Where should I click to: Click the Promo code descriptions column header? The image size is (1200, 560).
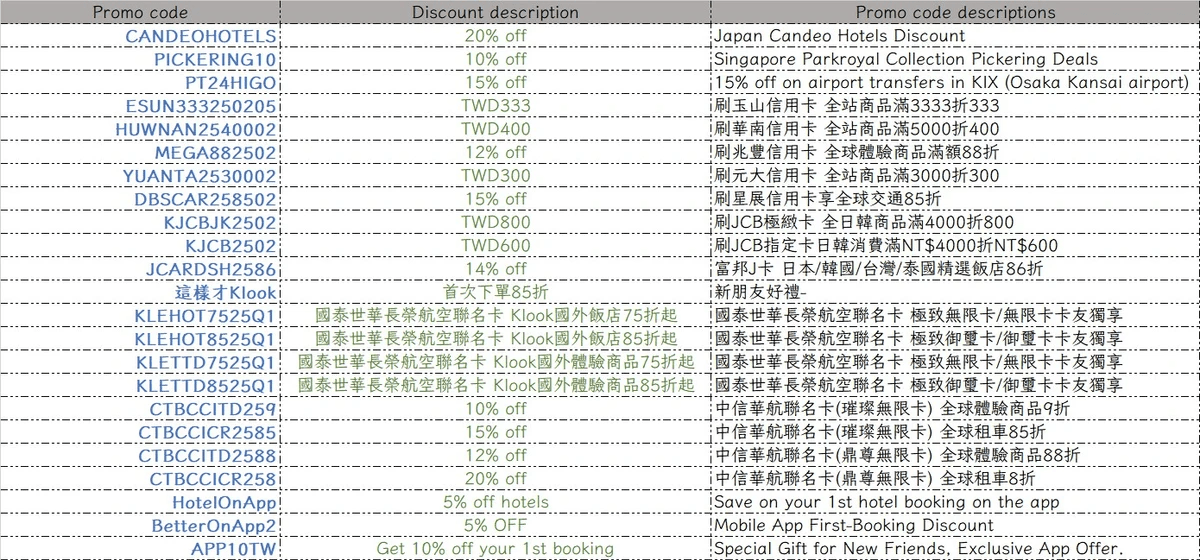pos(955,13)
